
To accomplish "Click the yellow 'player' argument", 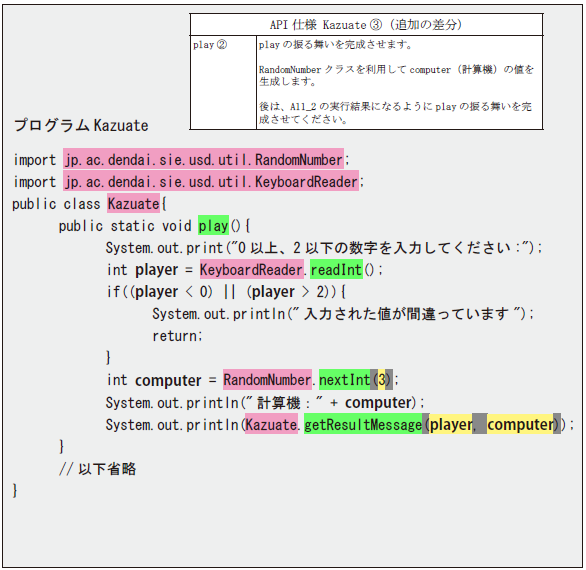I will tap(451, 424).
